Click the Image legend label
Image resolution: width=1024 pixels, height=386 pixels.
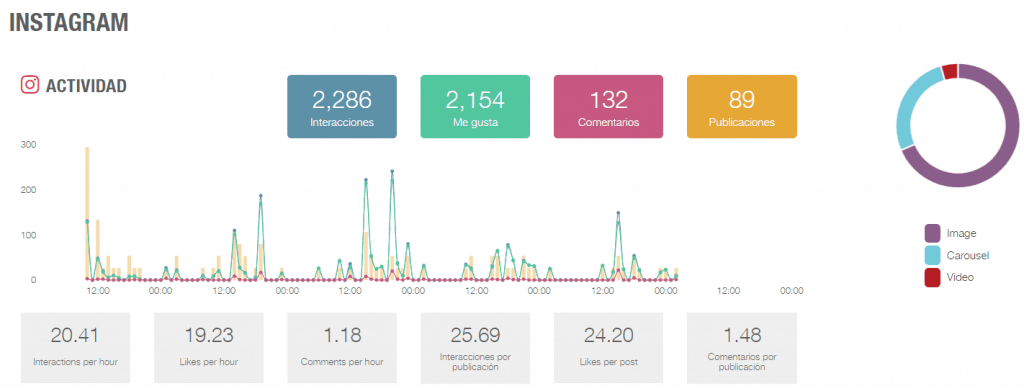[x=961, y=233]
